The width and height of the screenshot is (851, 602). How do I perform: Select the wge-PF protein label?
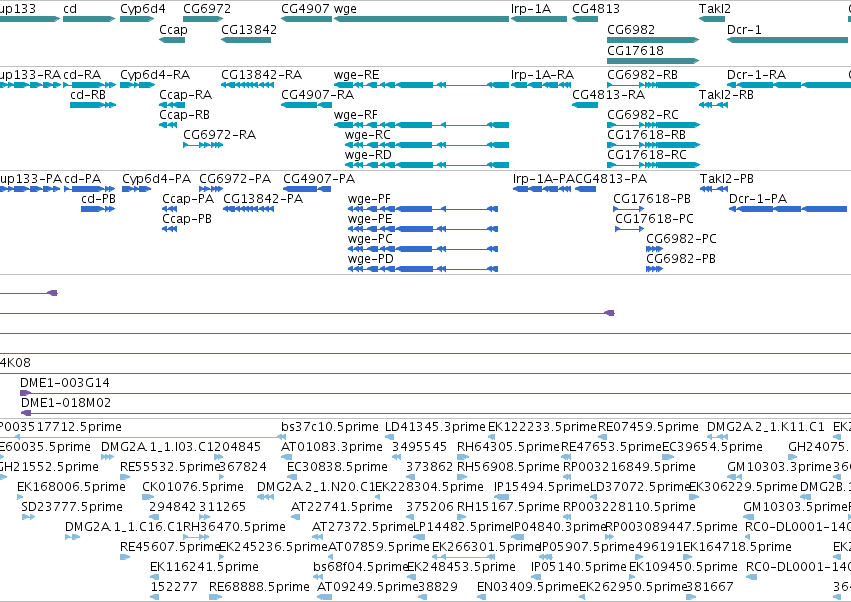click(369, 199)
